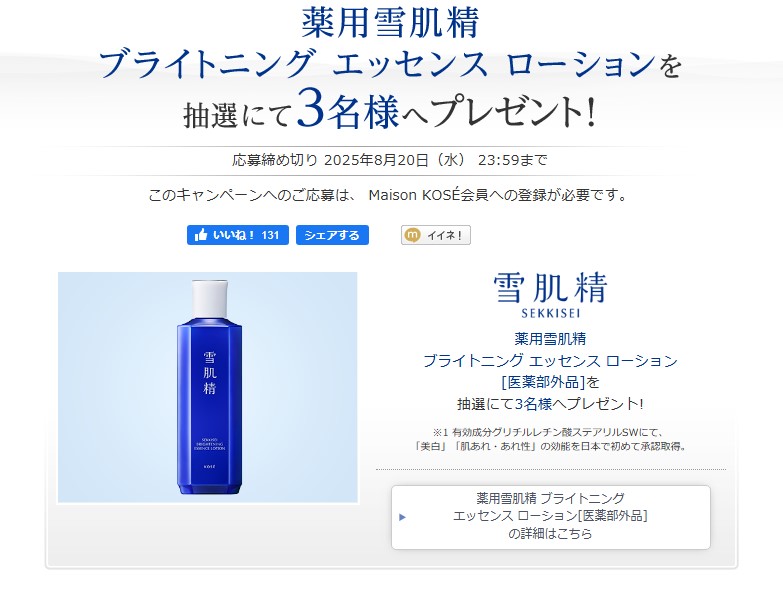
Task: Click the mixi round m icon
Action: (412, 235)
